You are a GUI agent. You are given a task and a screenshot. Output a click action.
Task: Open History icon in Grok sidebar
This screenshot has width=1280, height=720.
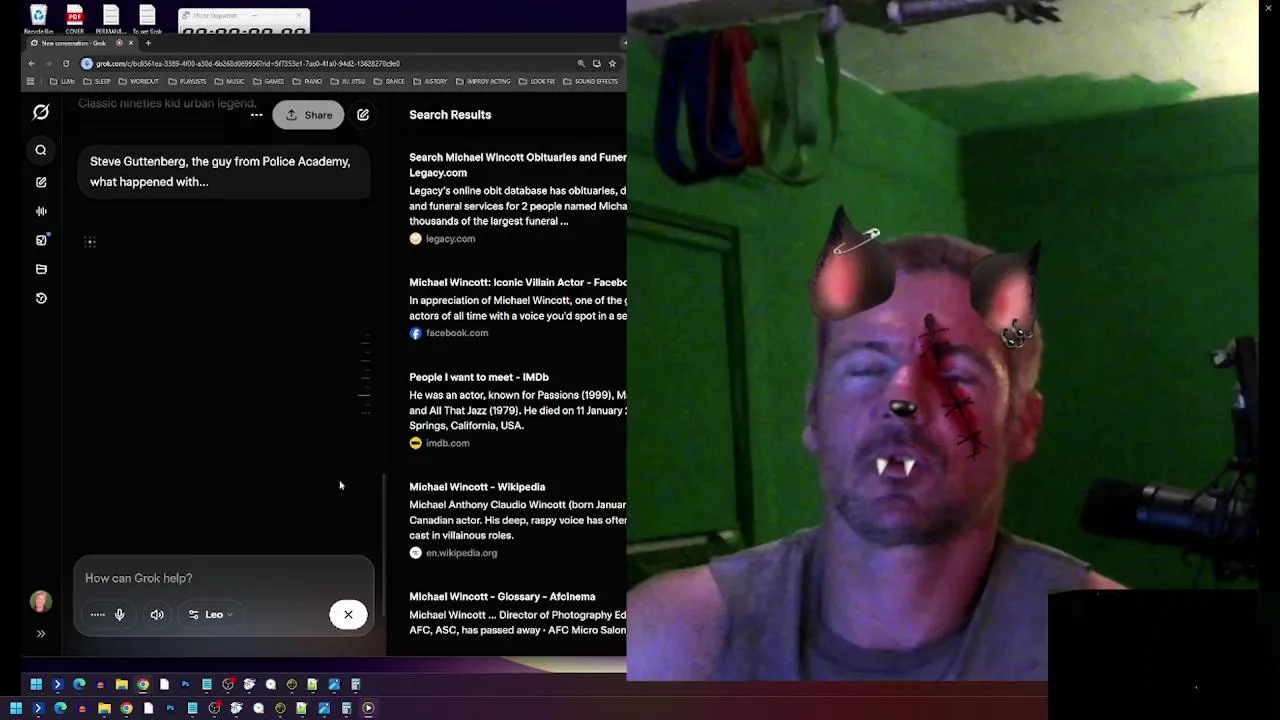coord(41,298)
